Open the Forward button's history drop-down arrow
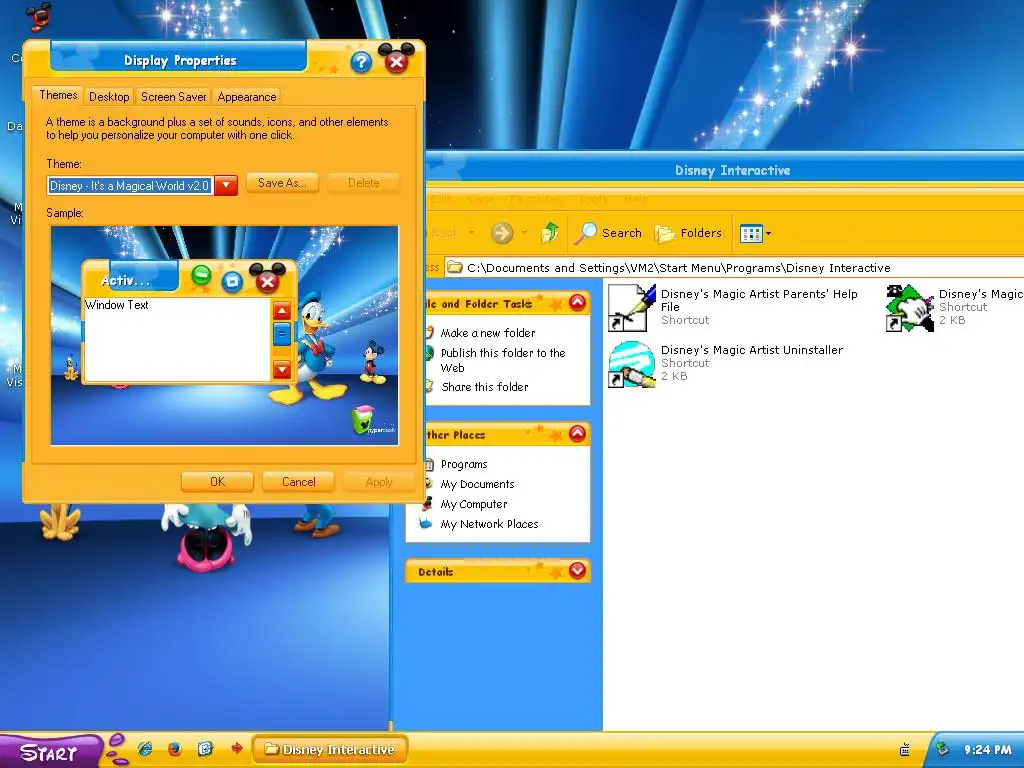The height and width of the screenshot is (768, 1024). (x=524, y=232)
